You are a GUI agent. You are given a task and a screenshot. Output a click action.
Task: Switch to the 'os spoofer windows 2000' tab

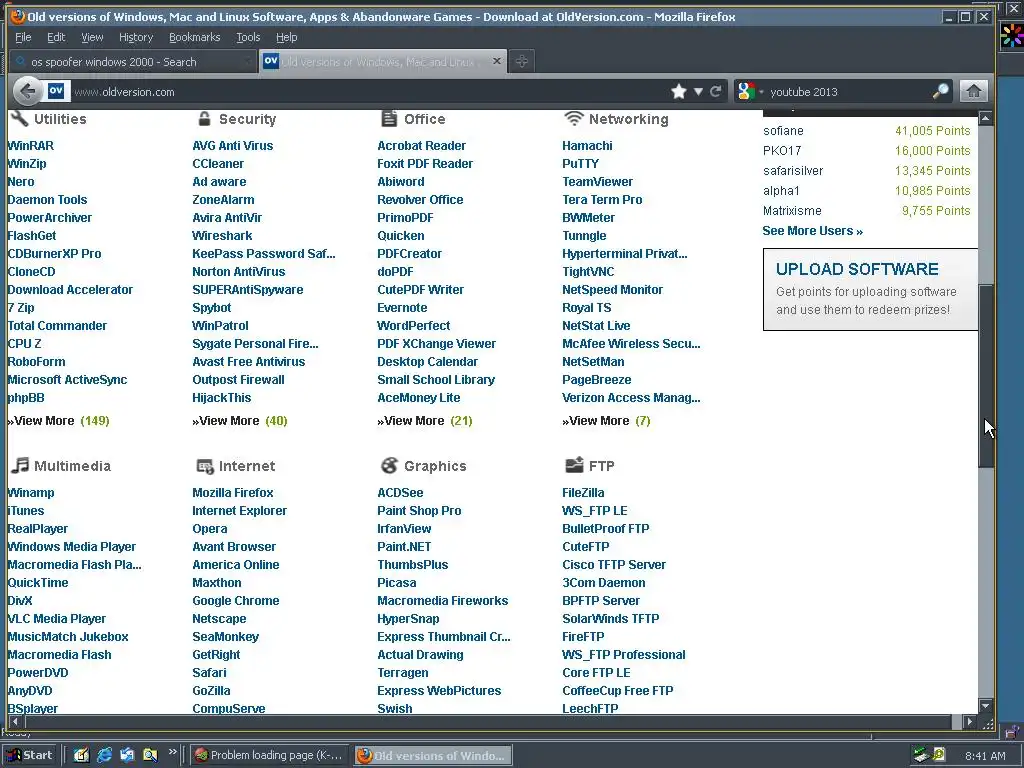coord(131,61)
